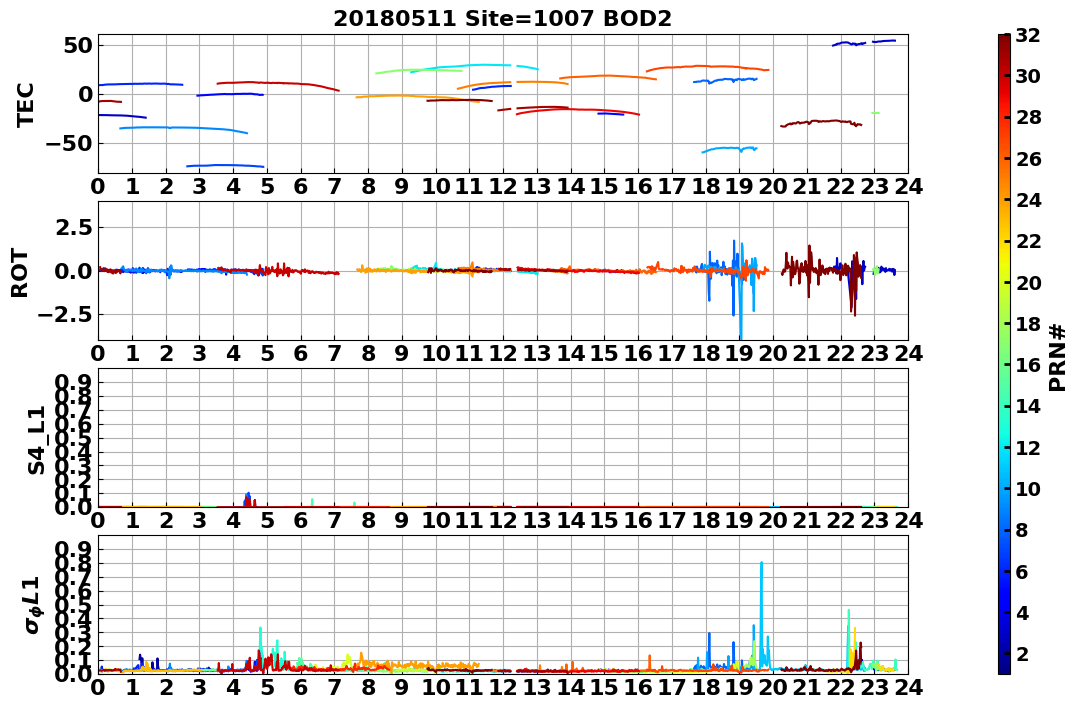Click the colorbar tick label 6
Screen dimensions: 1077x709
click(1023, 571)
